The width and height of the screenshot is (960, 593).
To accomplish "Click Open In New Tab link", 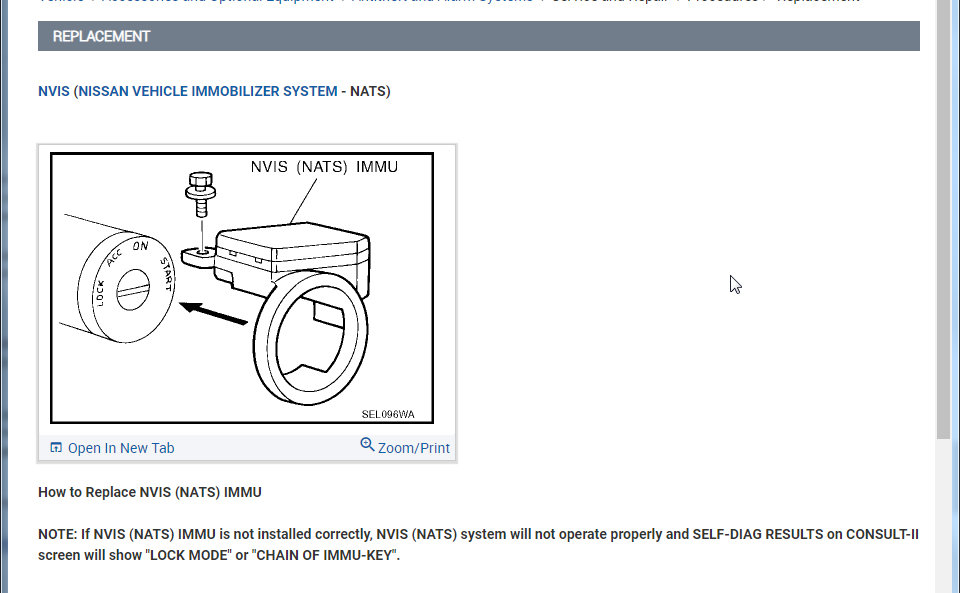I will click(x=121, y=448).
